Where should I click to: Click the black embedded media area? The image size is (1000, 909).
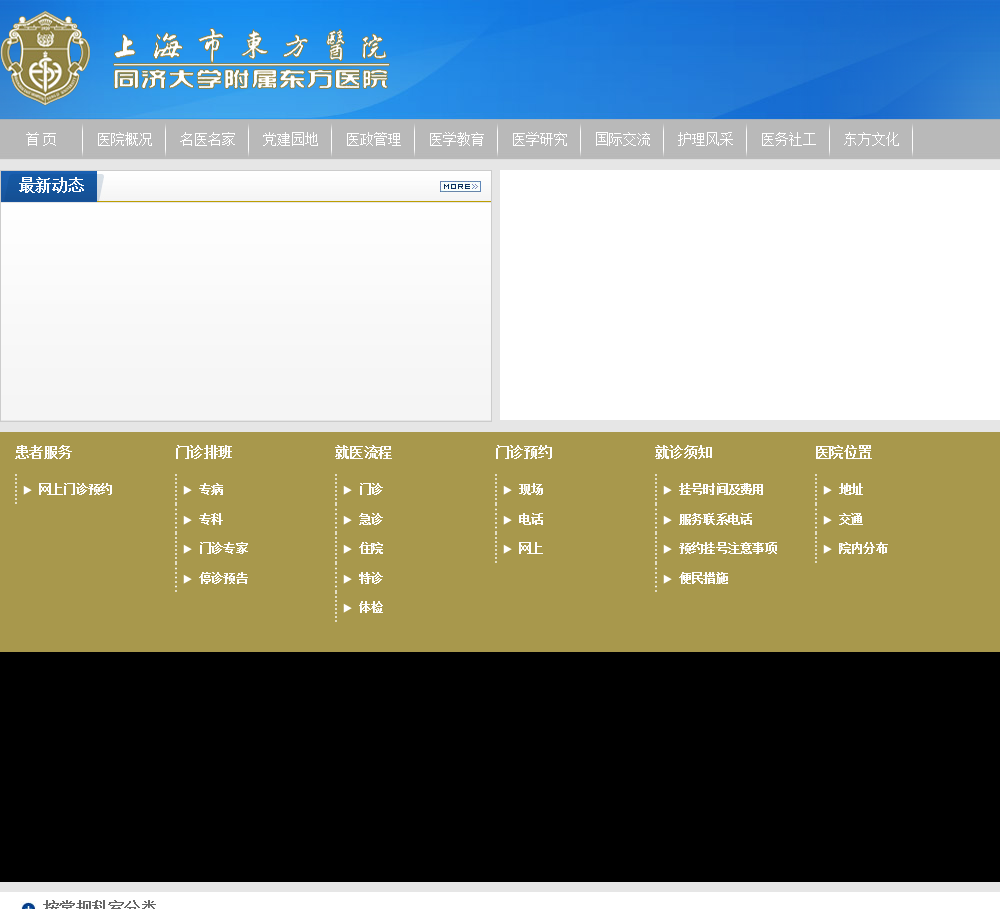click(500, 767)
